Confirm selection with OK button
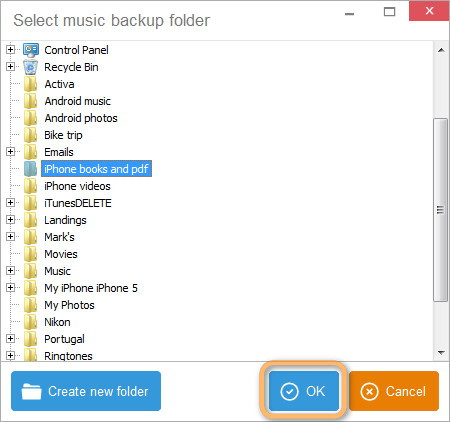This screenshot has height=422, width=450. pos(304,391)
